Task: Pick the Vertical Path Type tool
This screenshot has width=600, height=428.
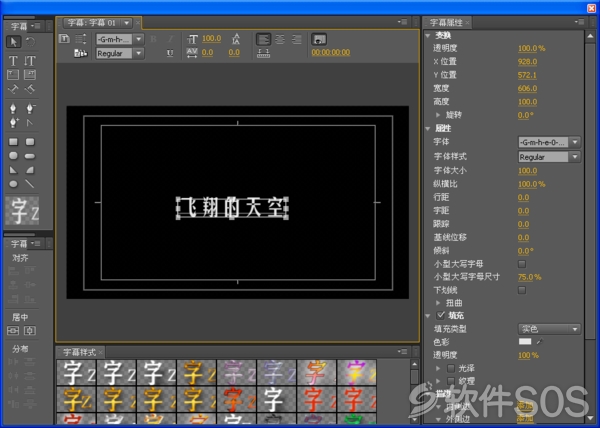Action: tap(30, 89)
